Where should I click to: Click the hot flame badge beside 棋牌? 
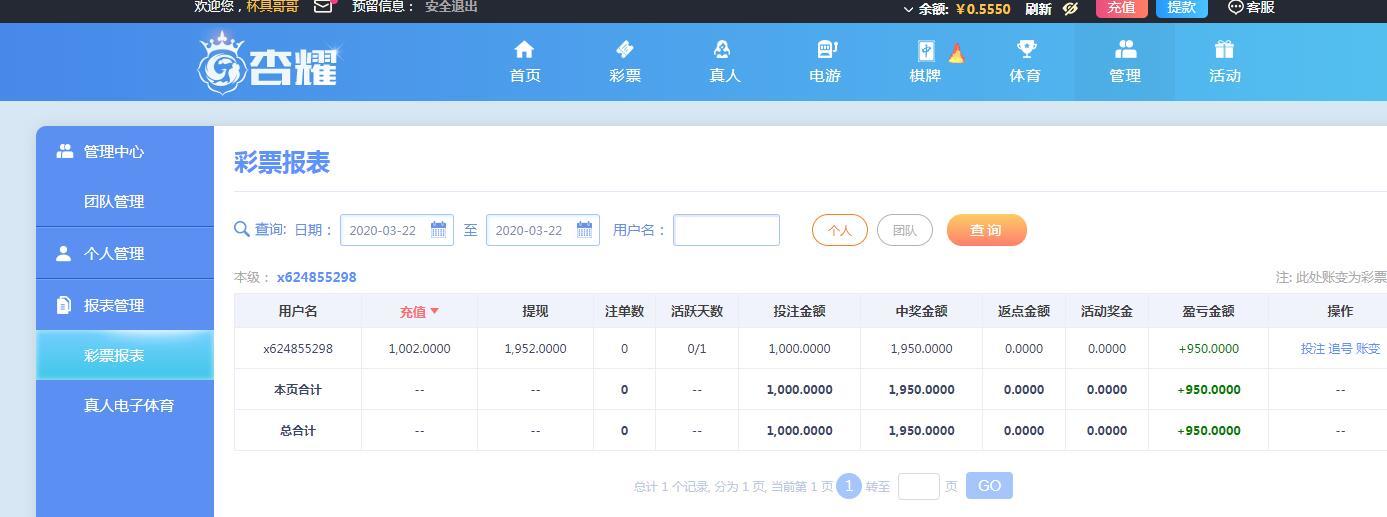click(956, 53)
